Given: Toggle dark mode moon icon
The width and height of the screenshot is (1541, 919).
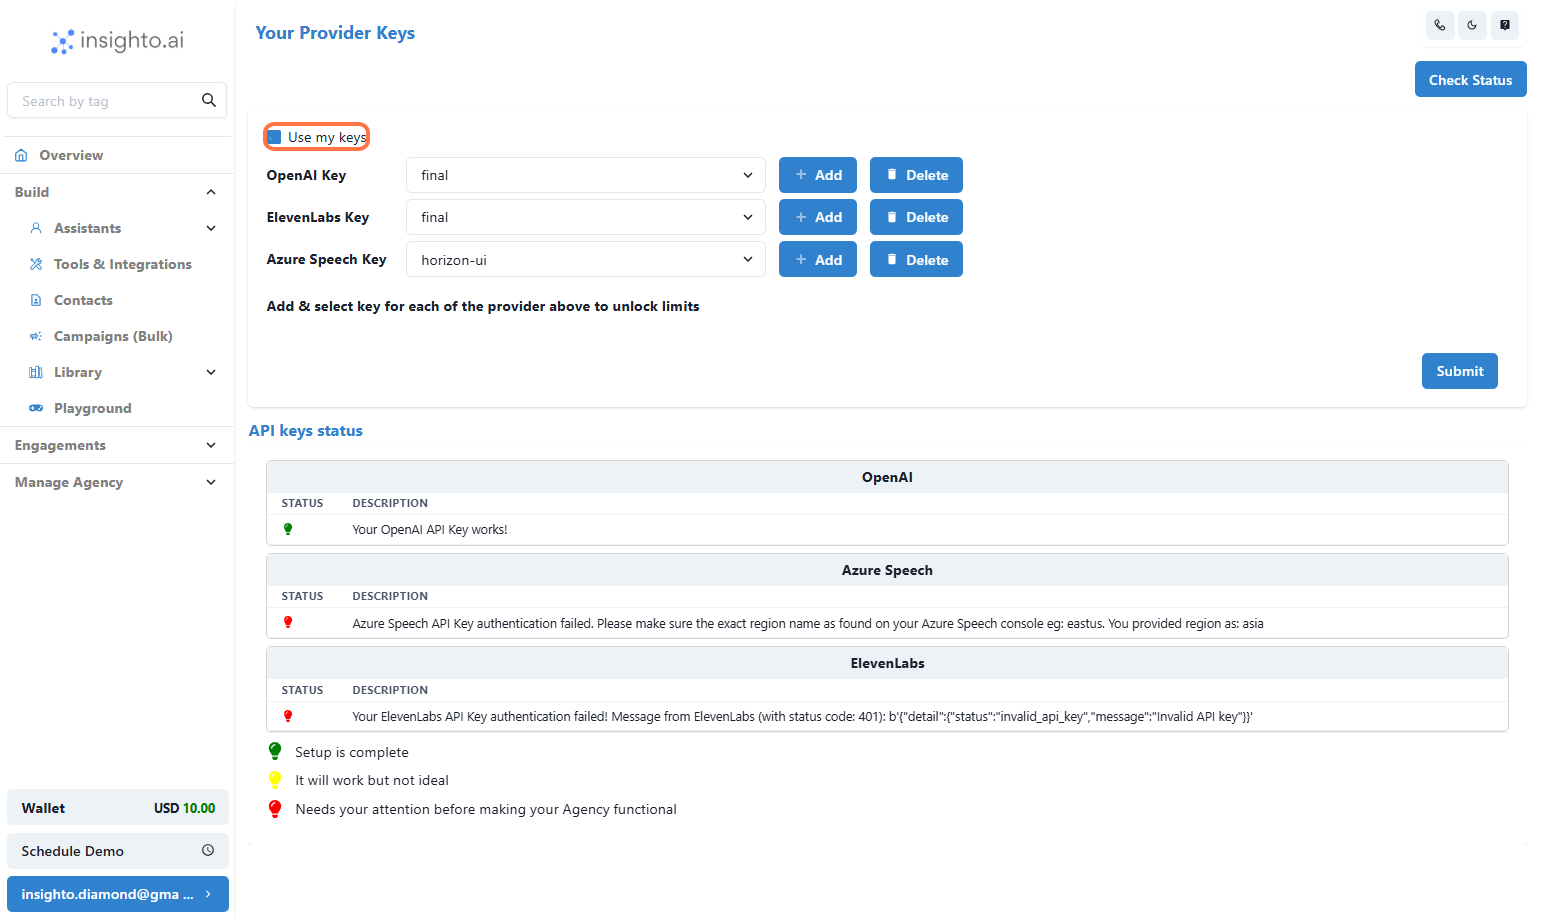Looking at the screenshot, I should coord(1472,25).
